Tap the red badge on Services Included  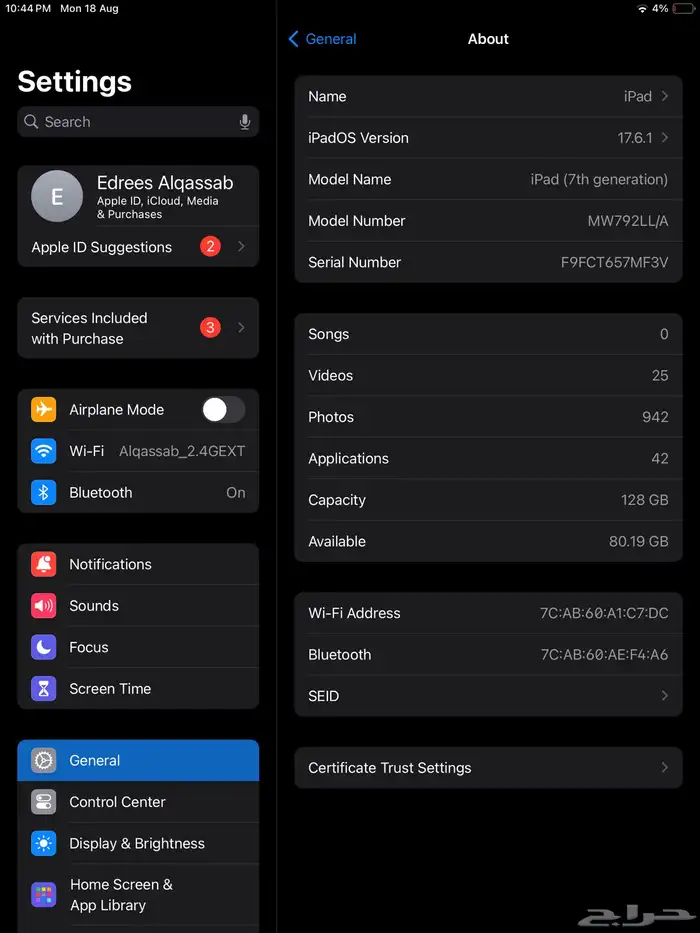[x=210, y=327]
